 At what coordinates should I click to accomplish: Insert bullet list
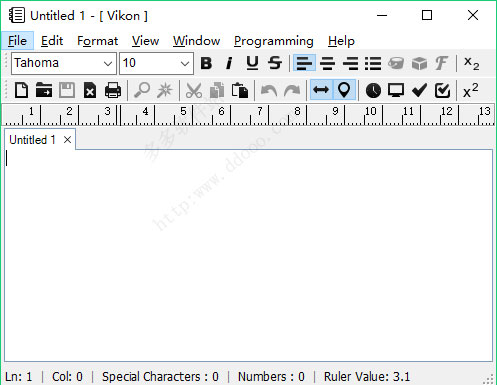pos(373,63)
